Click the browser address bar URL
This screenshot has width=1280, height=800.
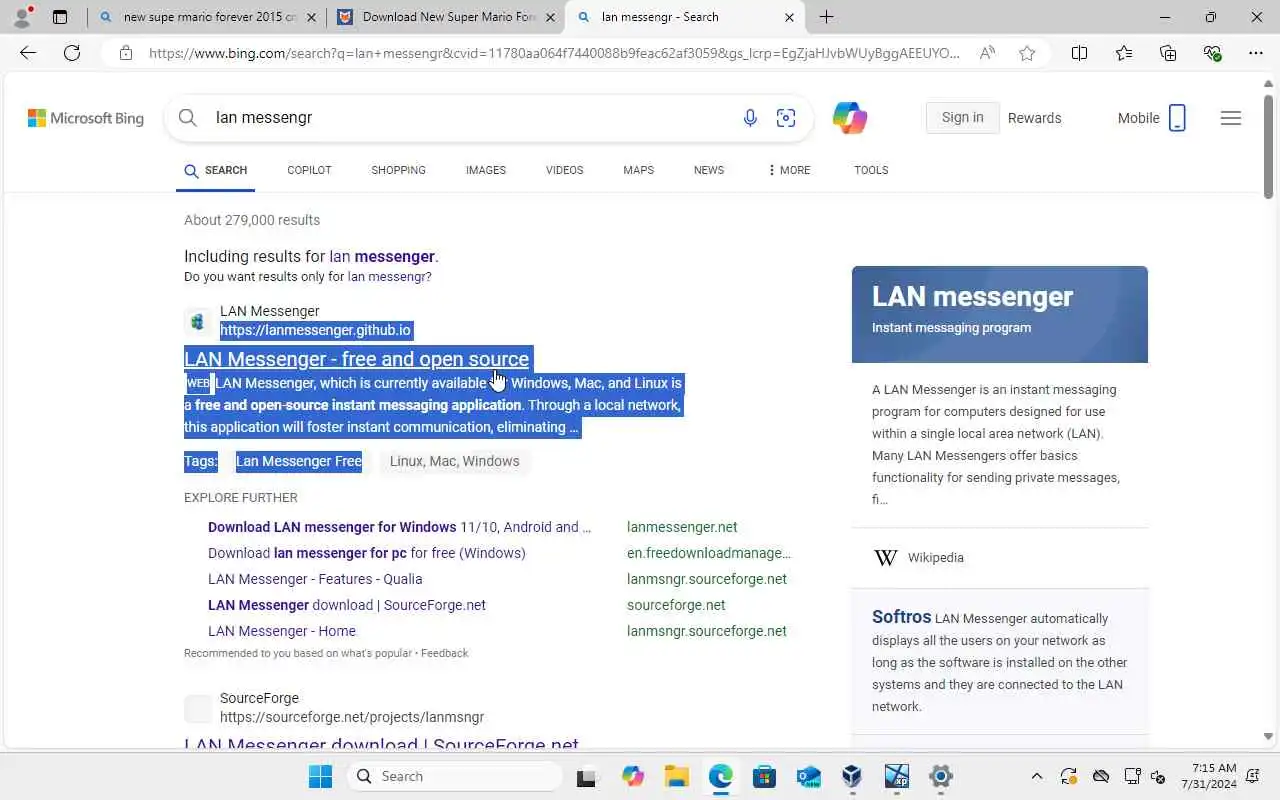554,53
